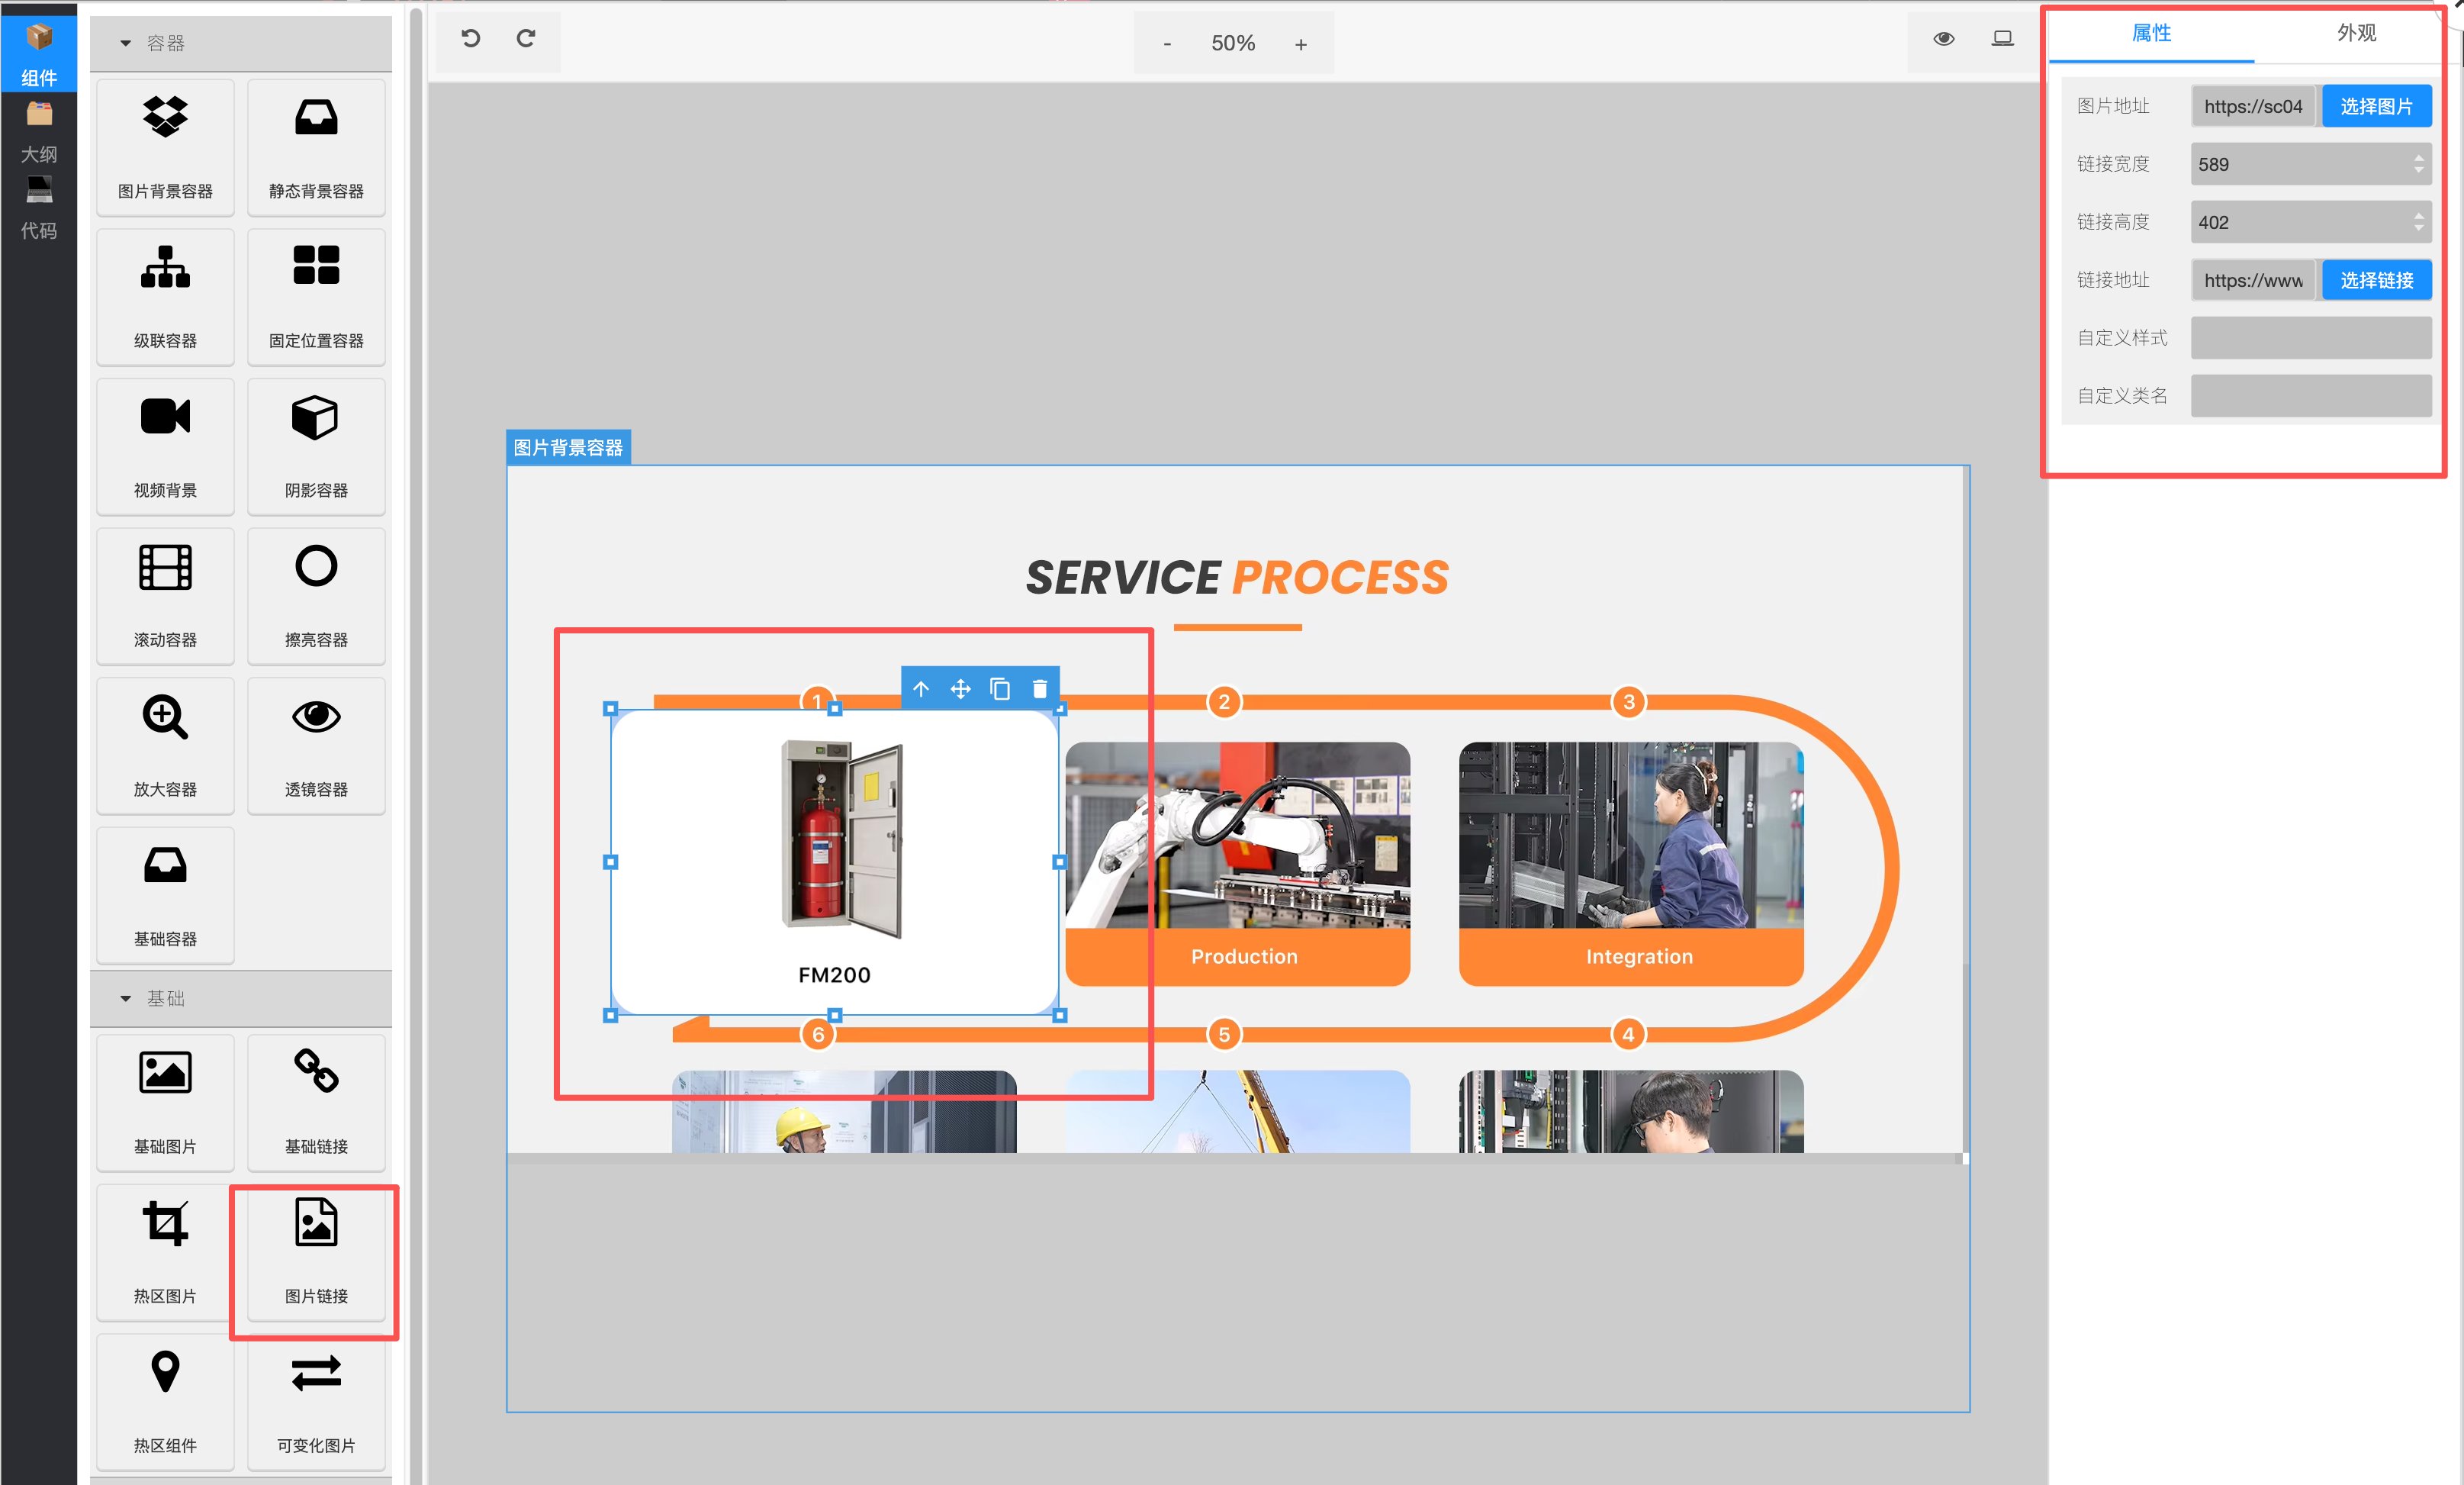2464x1485 pixels.
Task: Switch to the 外观 appearance tab
Action: 2356,34
